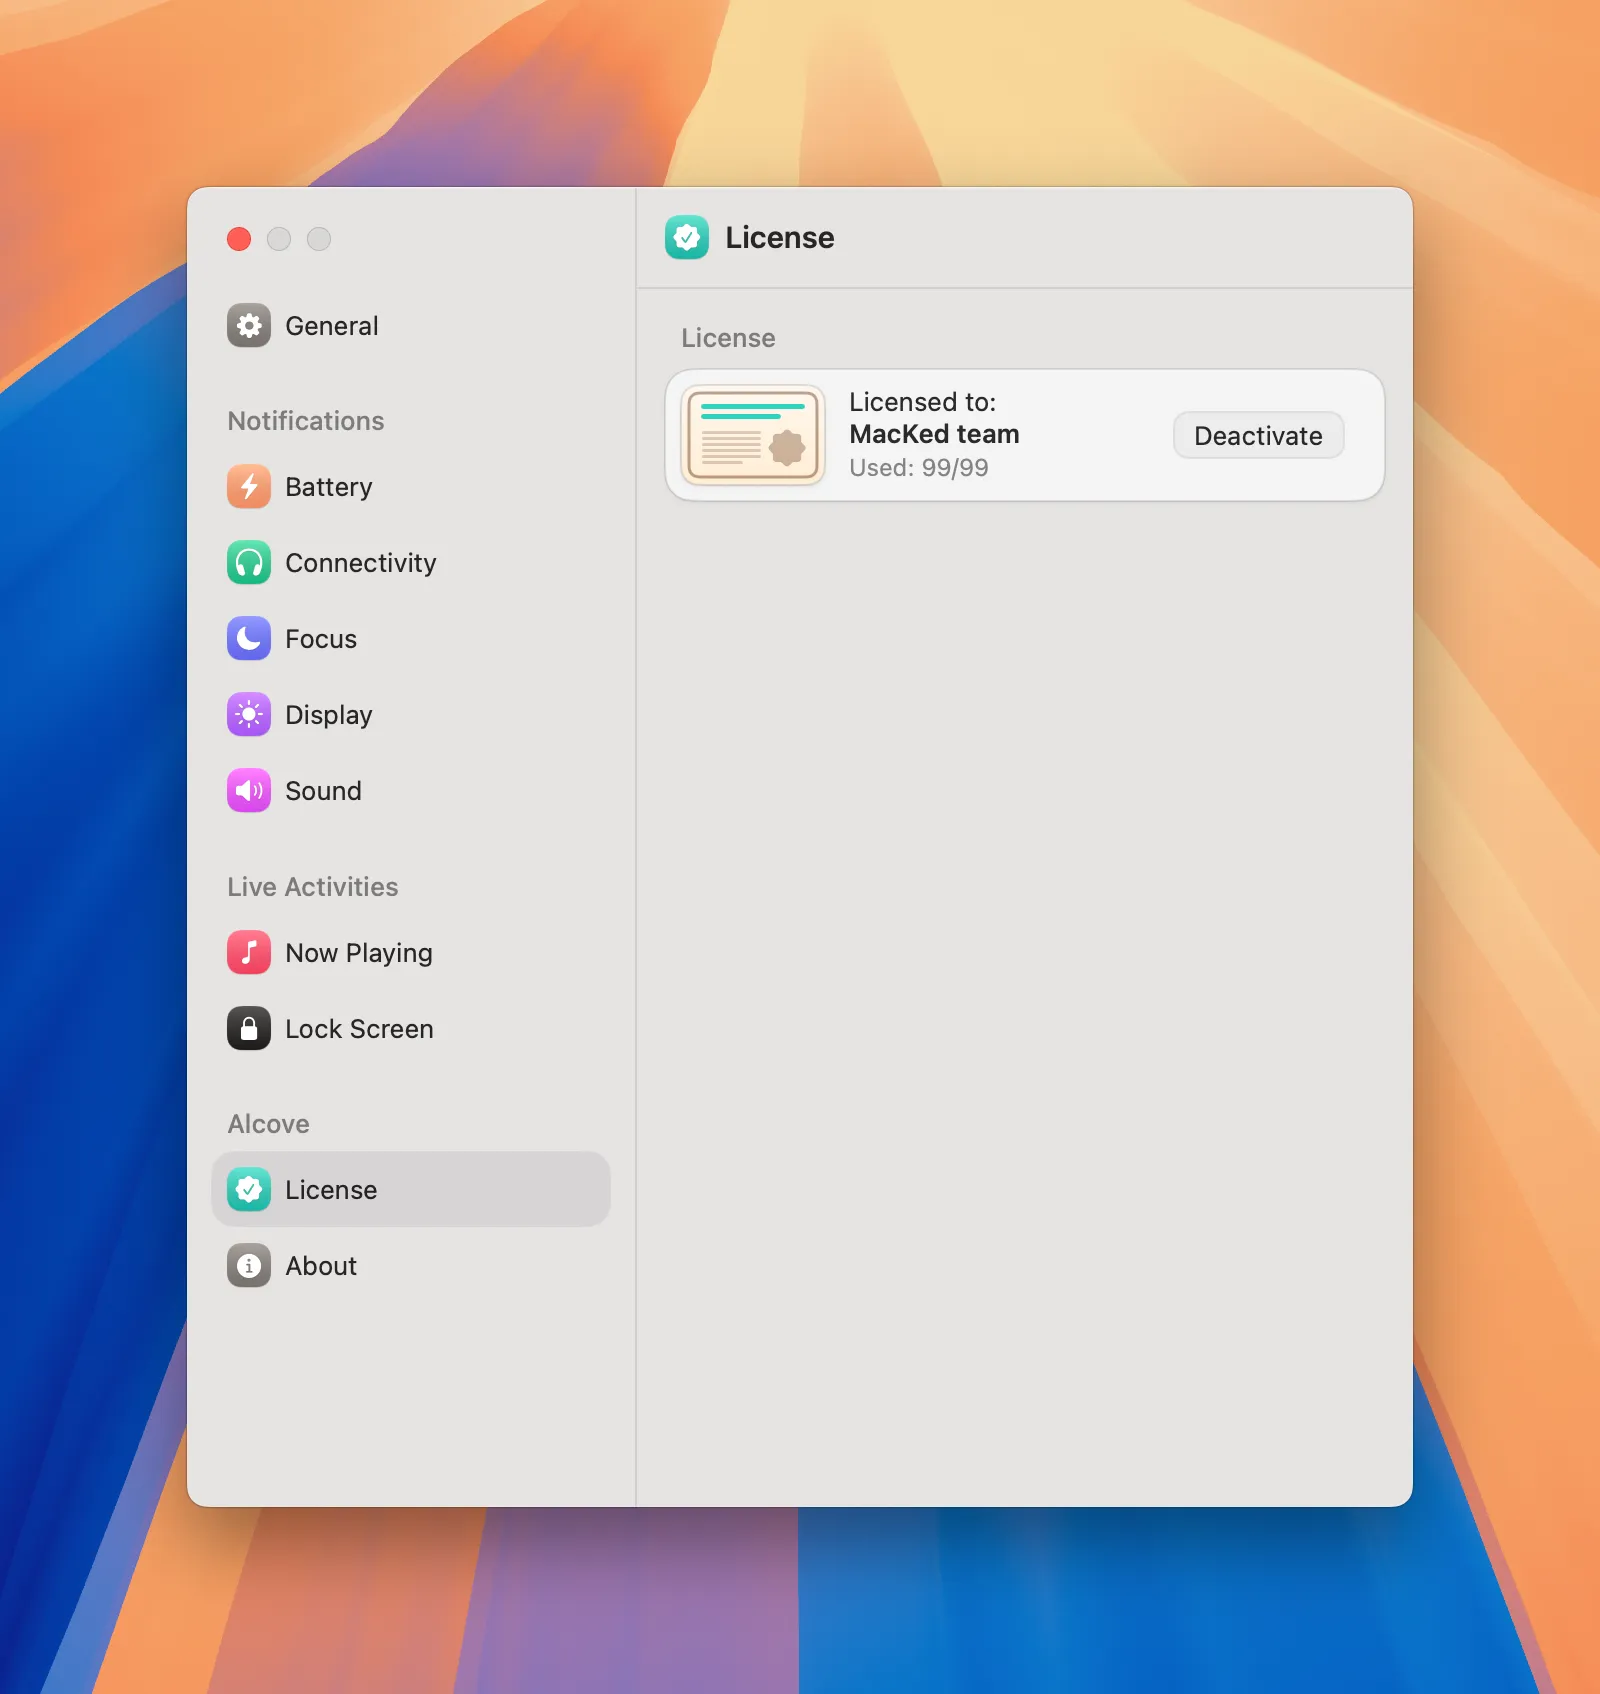Select the Battery notifications entry
The height and width of the screenshot is (1694, 1600).
pos(327,487)
